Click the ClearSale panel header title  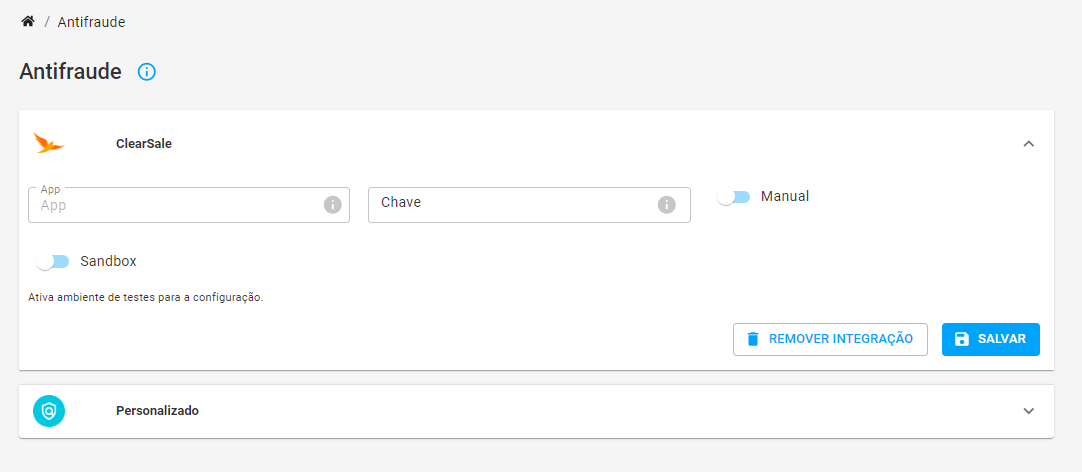pyautogui.click(x=144, y=144)
